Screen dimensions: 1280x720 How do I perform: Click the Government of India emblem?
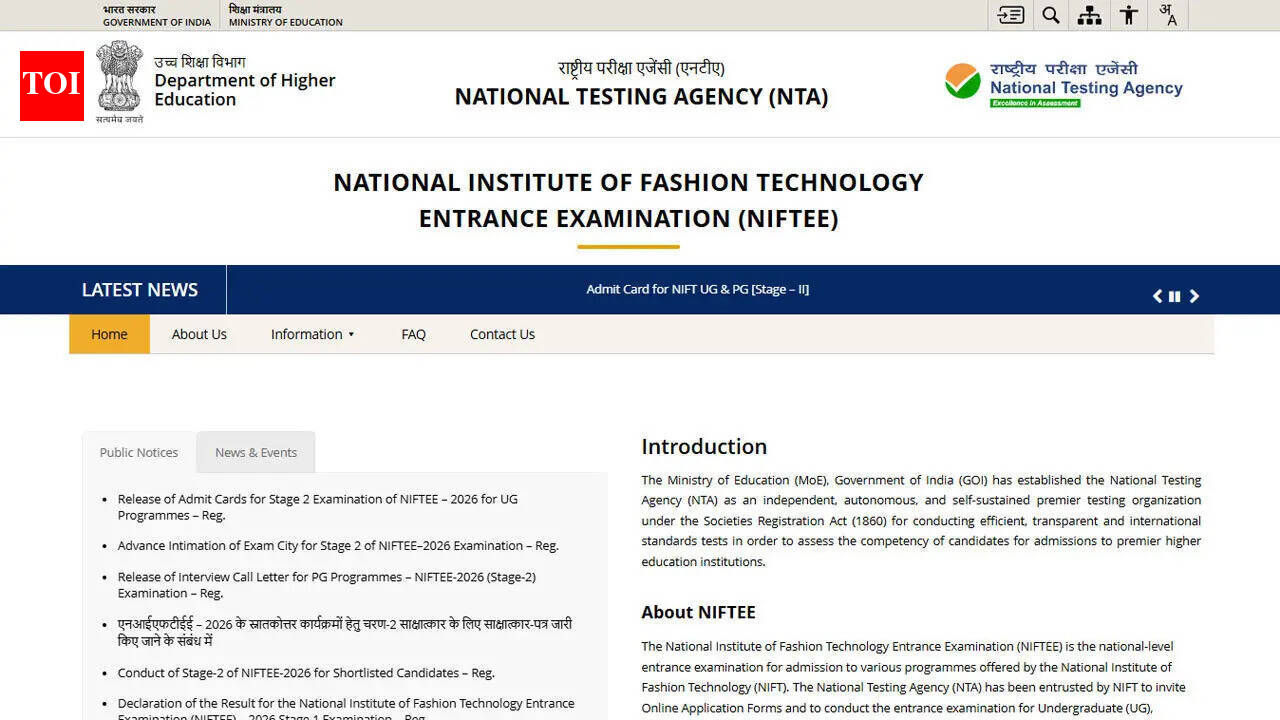[x=120, y=82]
